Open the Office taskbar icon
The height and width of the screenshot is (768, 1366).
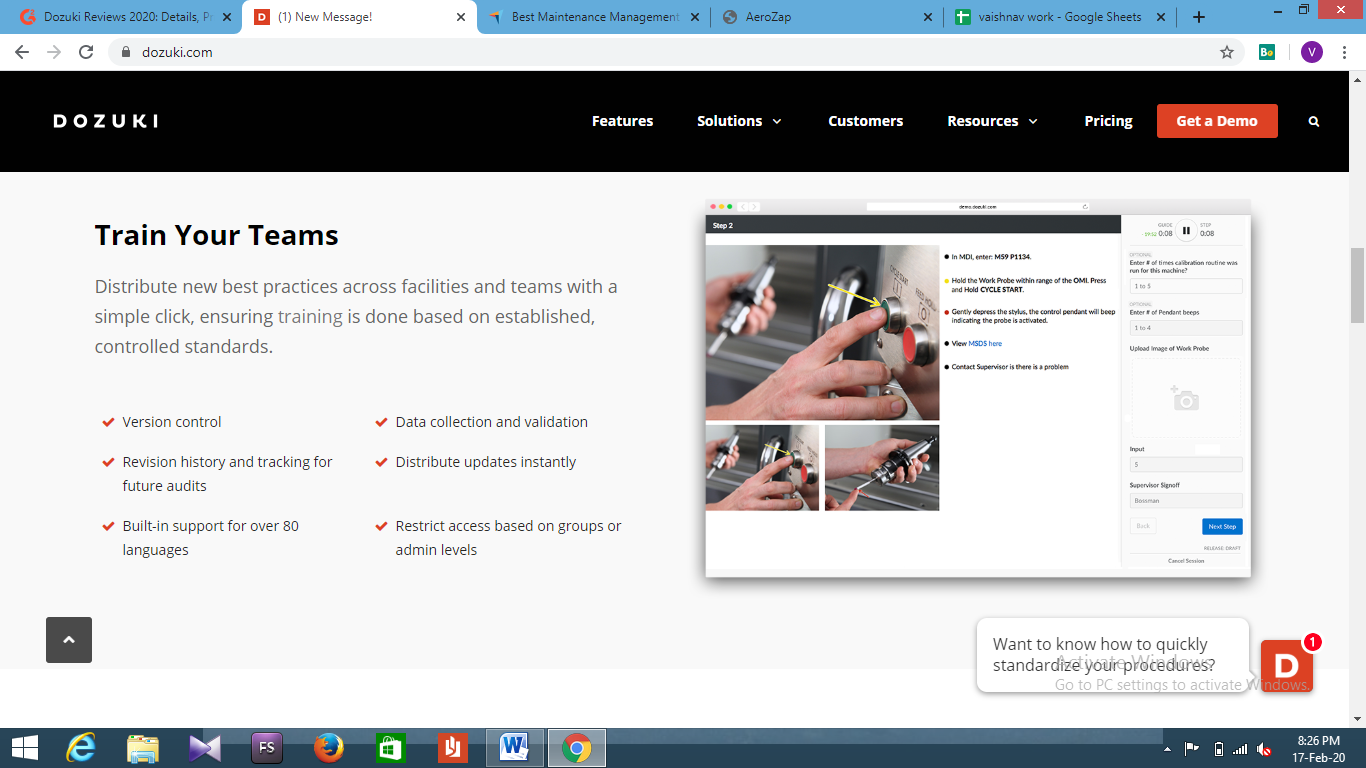tap(452, 748)
